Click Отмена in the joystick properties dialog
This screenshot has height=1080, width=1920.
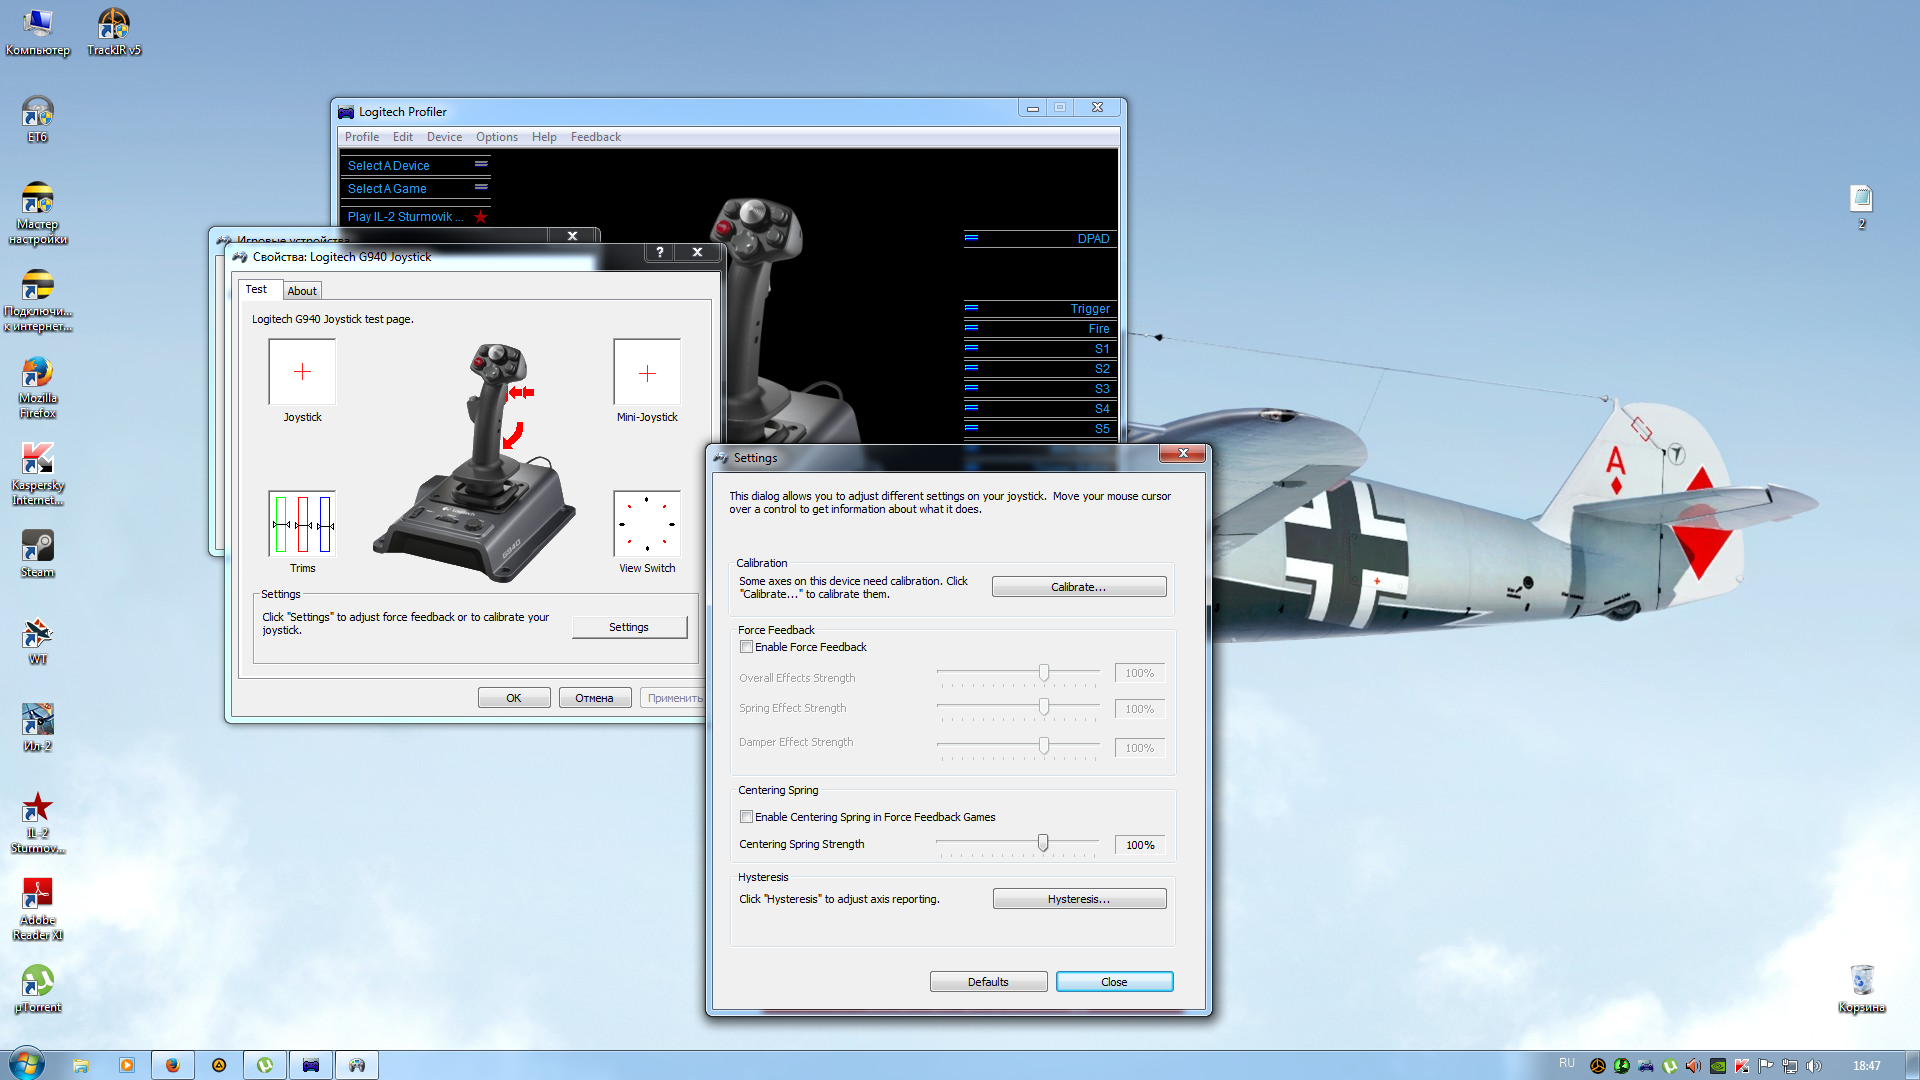point(594,698)
